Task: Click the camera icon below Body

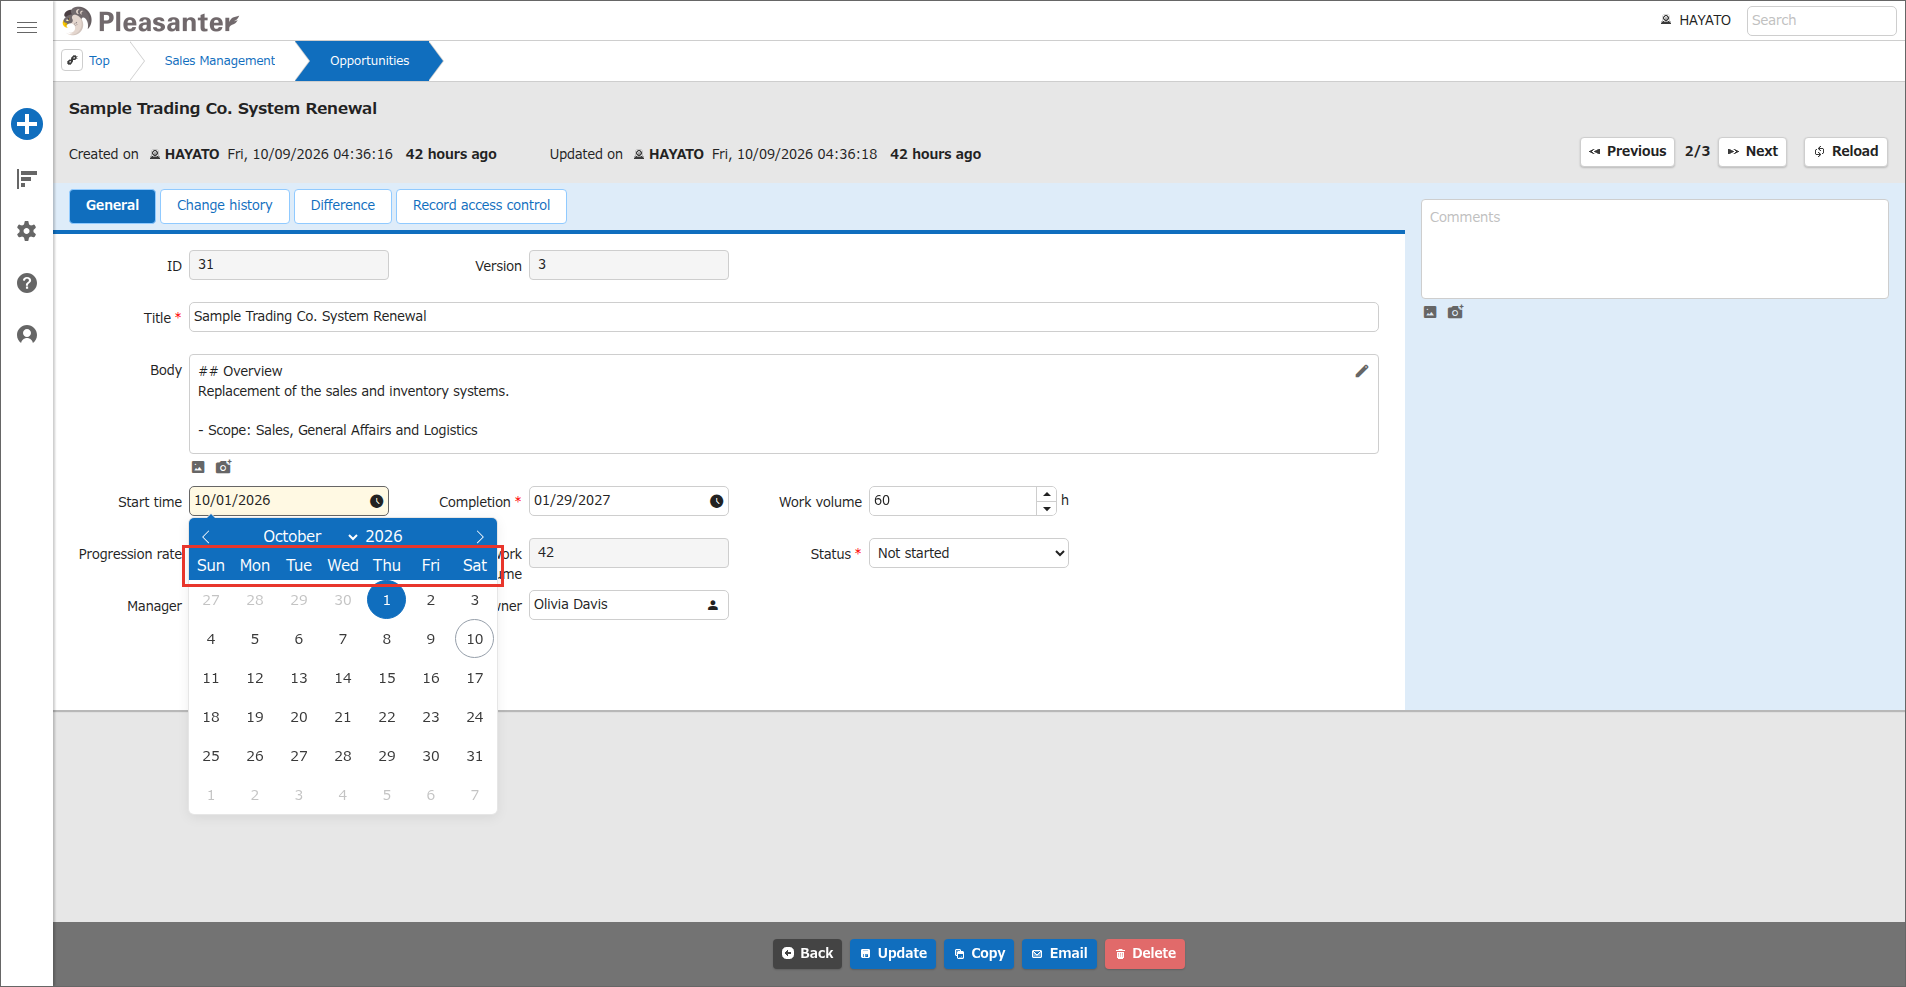Action: coord(223,467)
